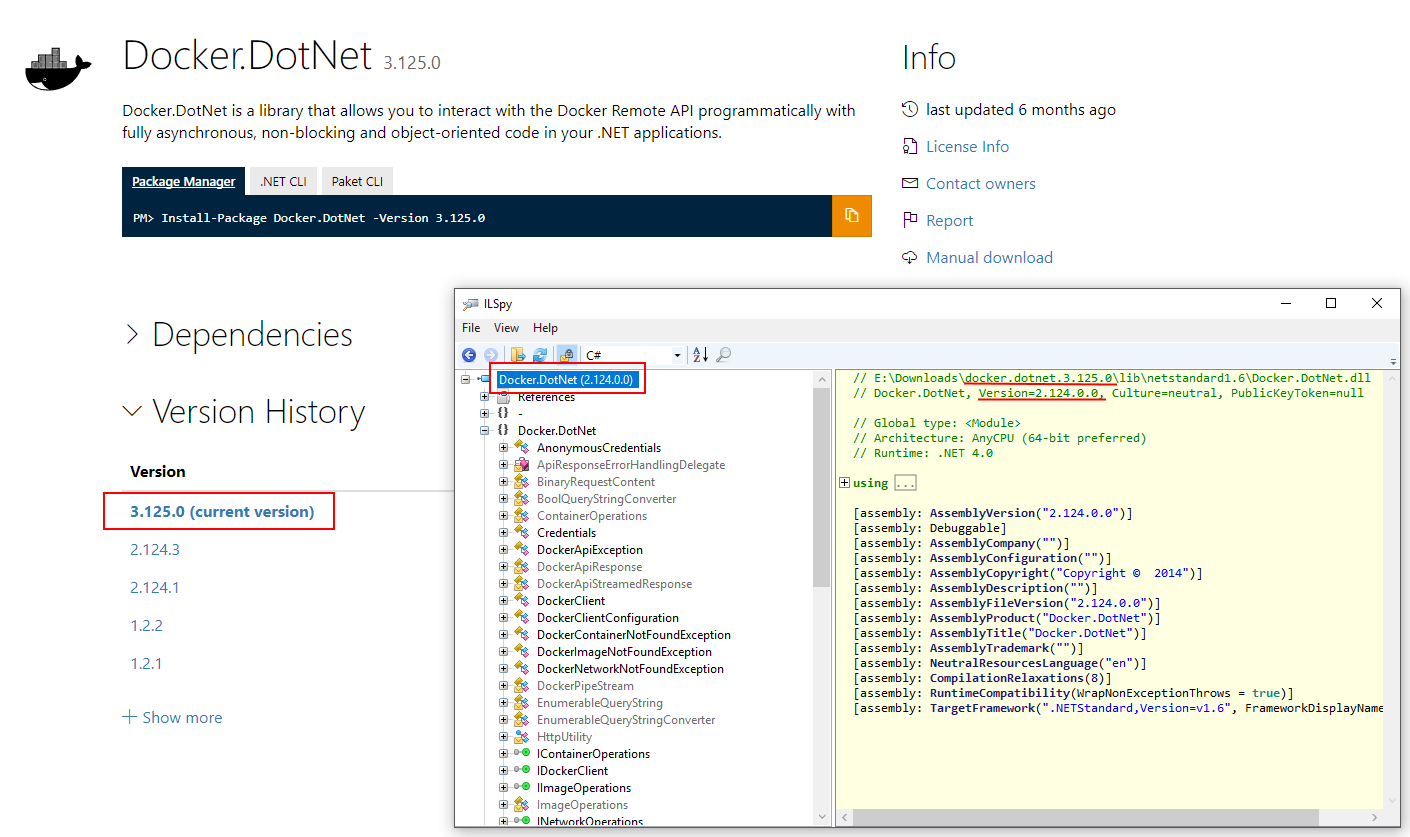Refresh assemblies with the refresh icon
This screenshot has width=1410, height=837.
tap(540, 354)
